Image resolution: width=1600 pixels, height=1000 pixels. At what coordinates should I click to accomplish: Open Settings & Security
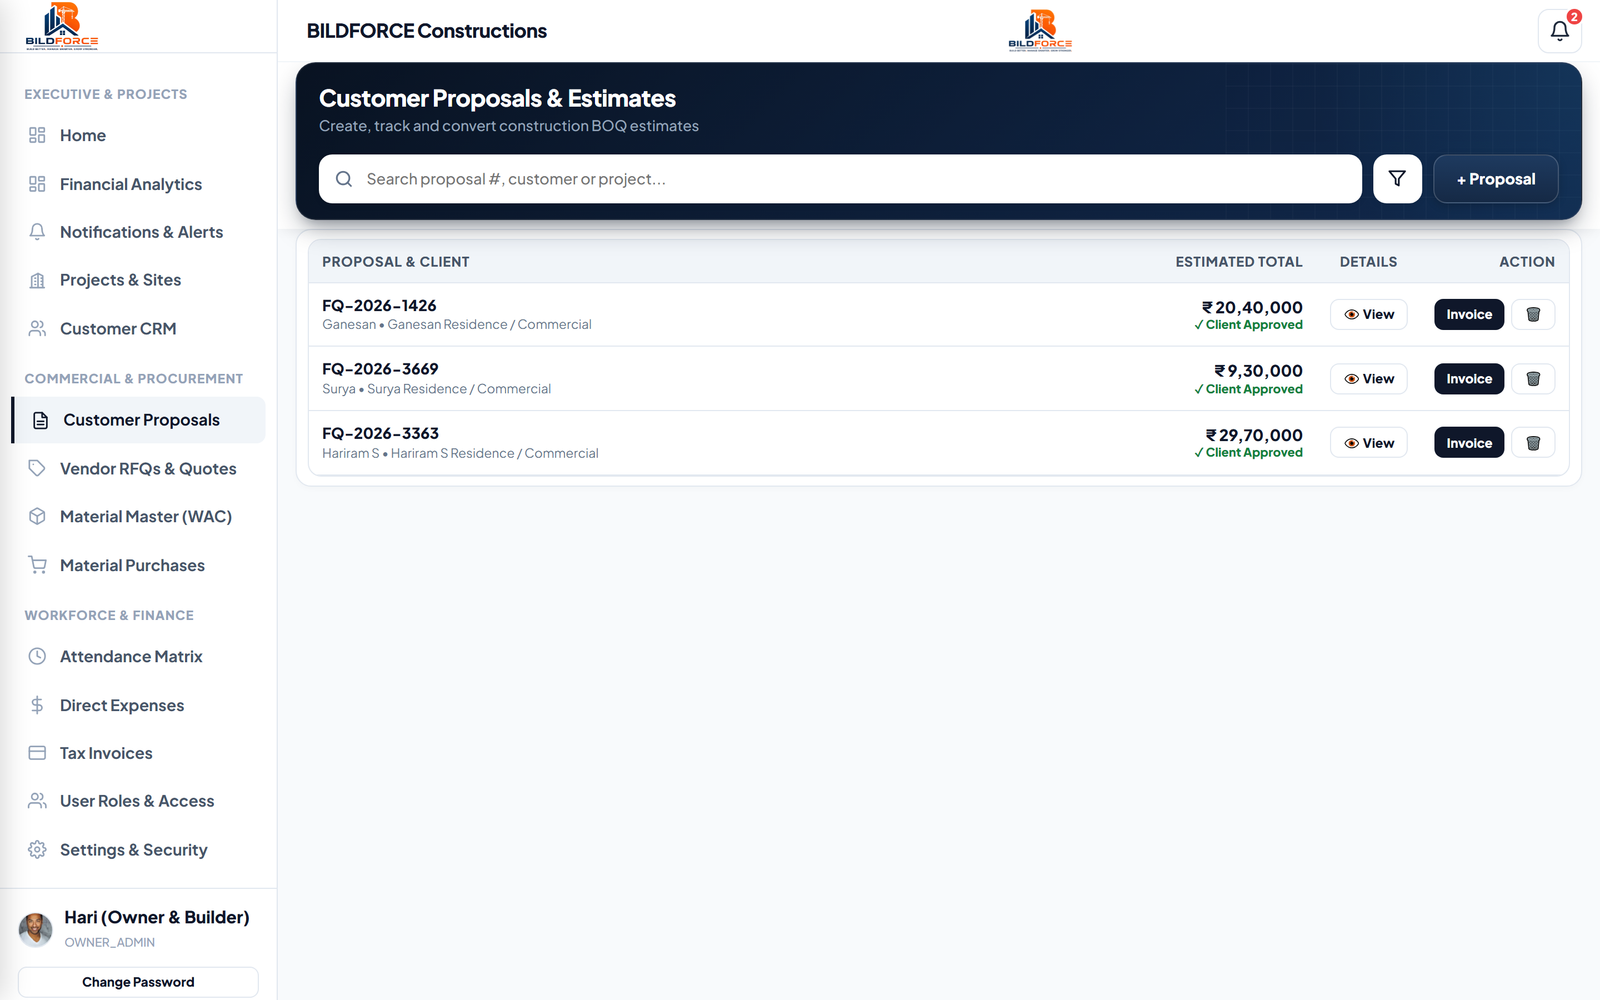tap(138, 850)
